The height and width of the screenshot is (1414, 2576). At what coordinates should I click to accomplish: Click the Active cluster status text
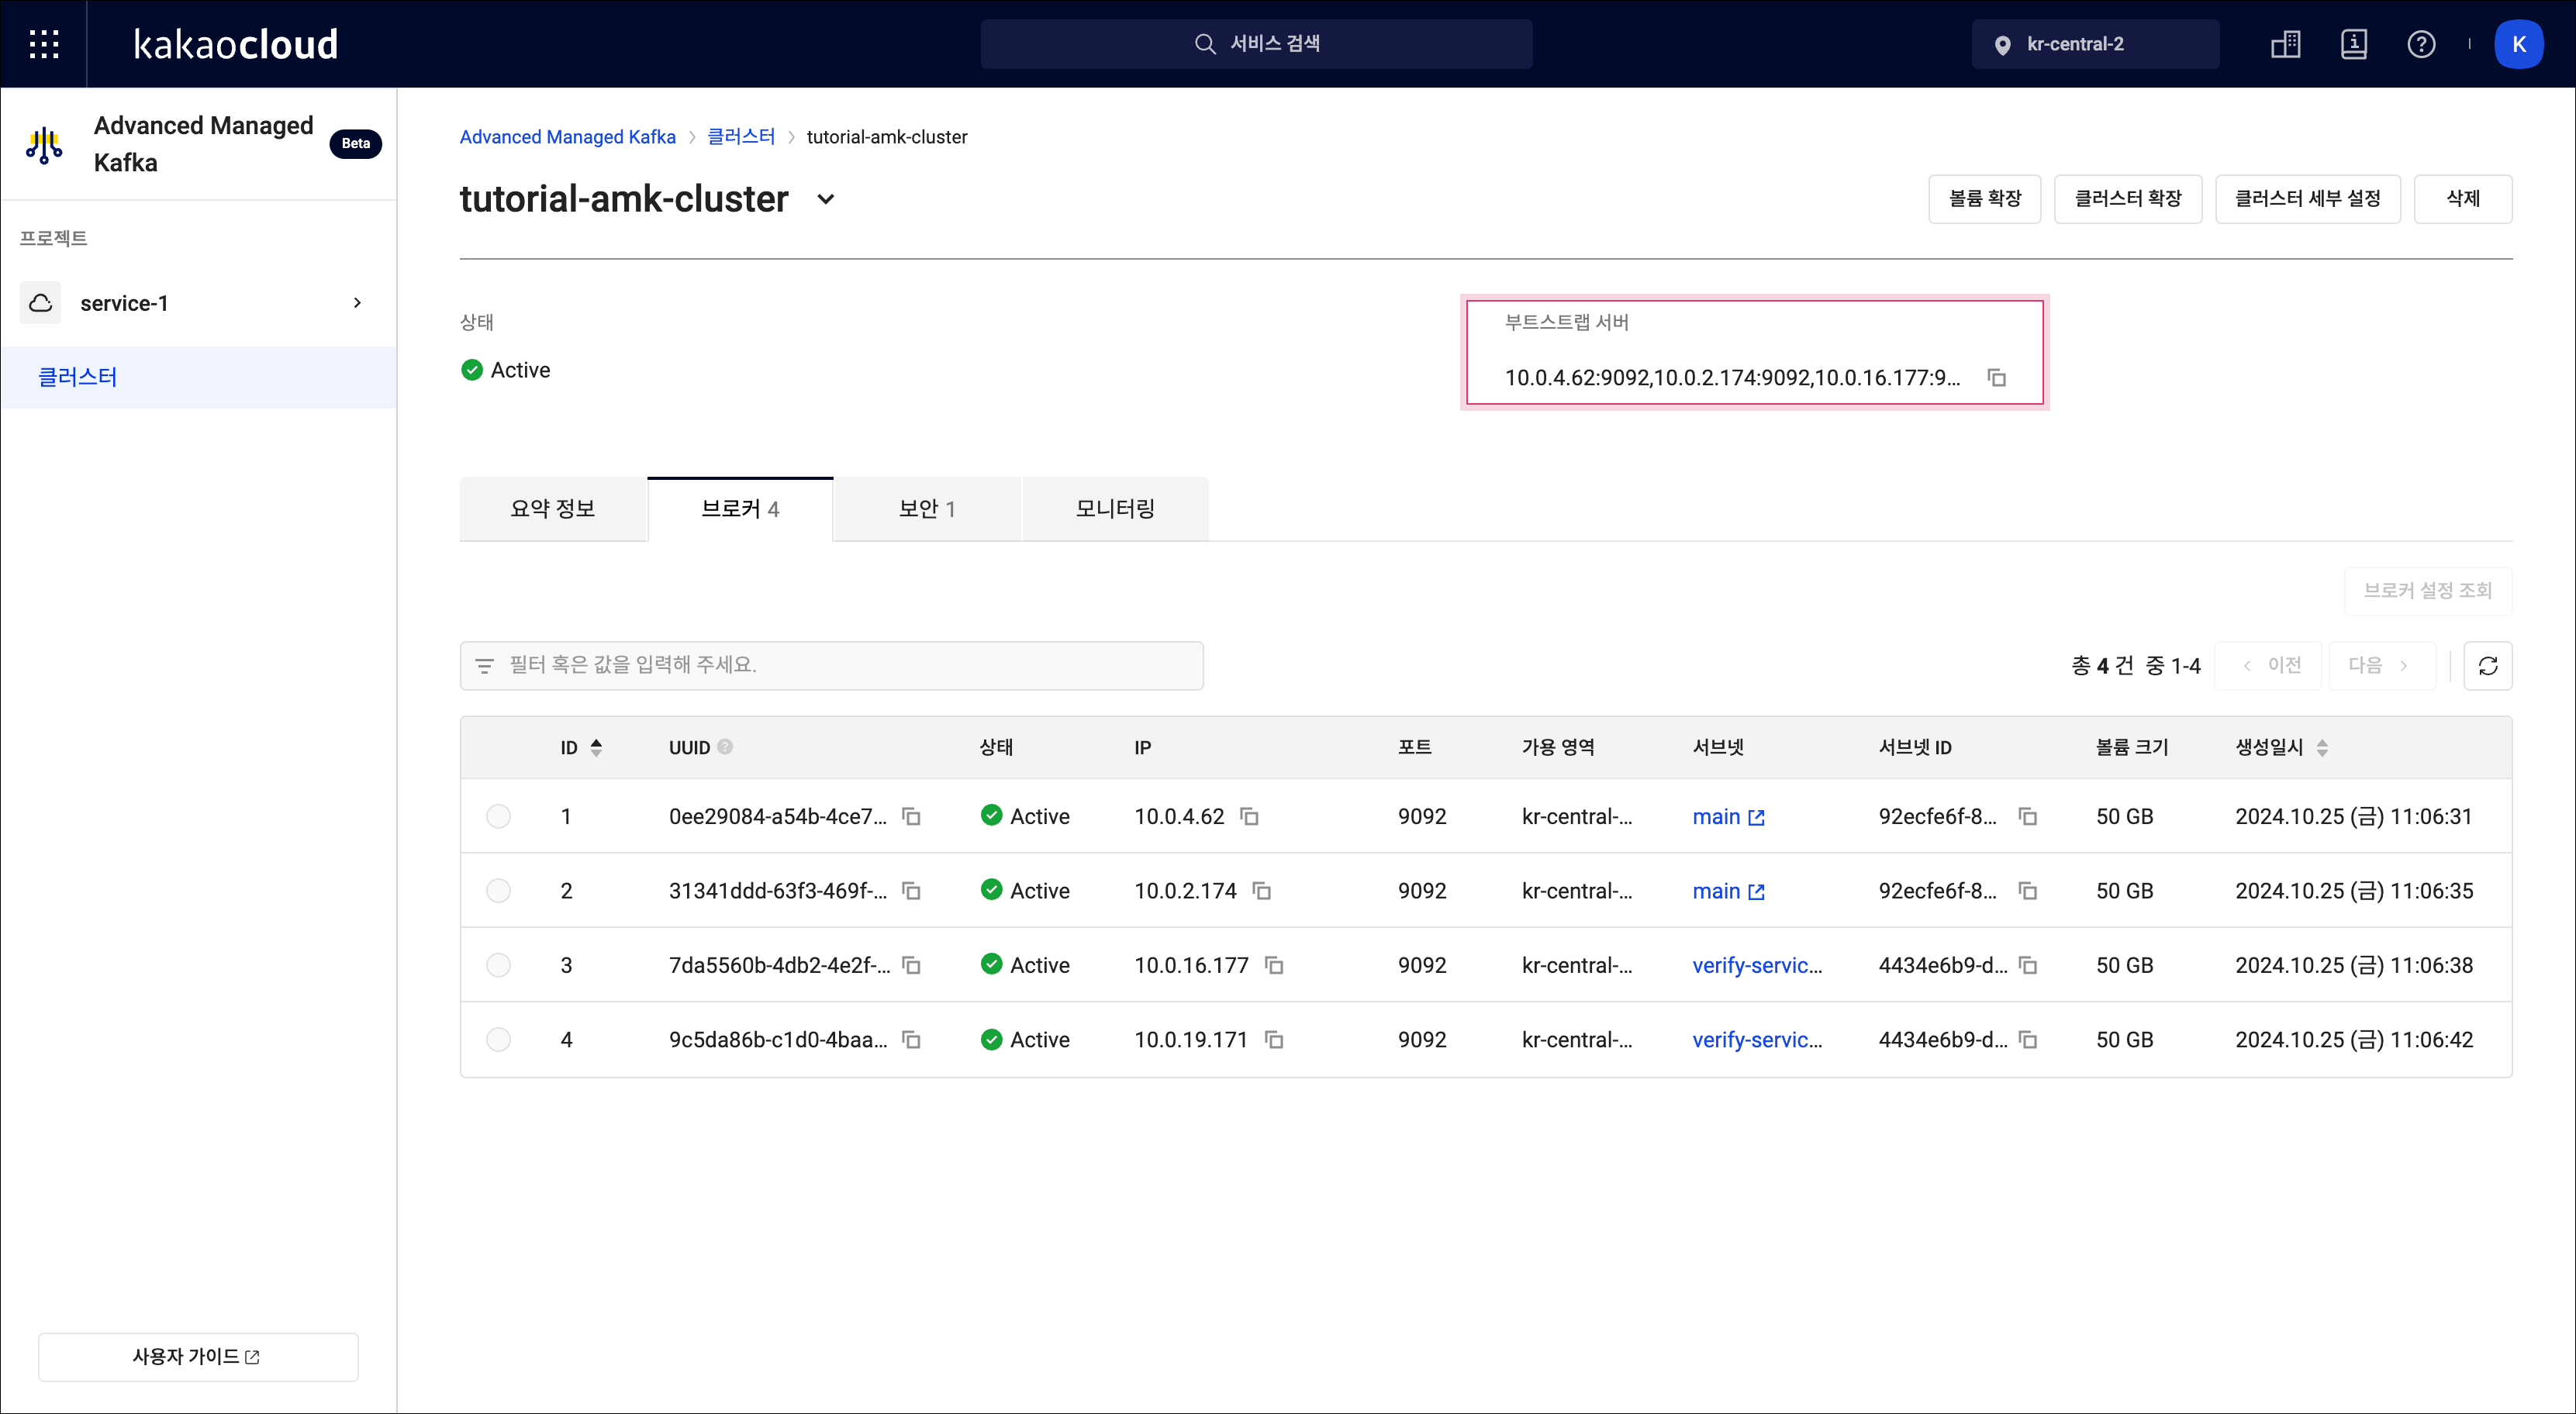click(520, 370)
